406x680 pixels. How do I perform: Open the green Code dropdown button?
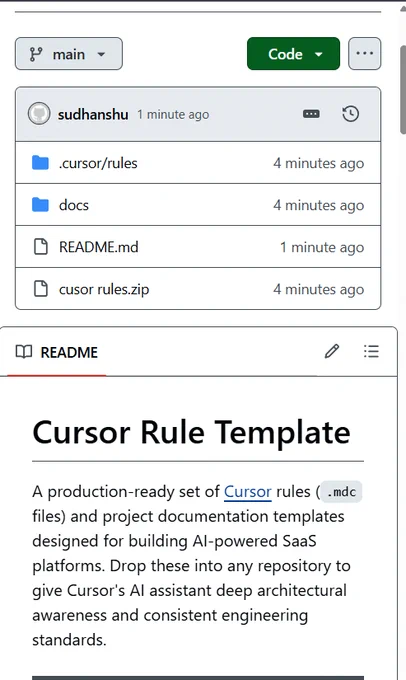point(293,54)
